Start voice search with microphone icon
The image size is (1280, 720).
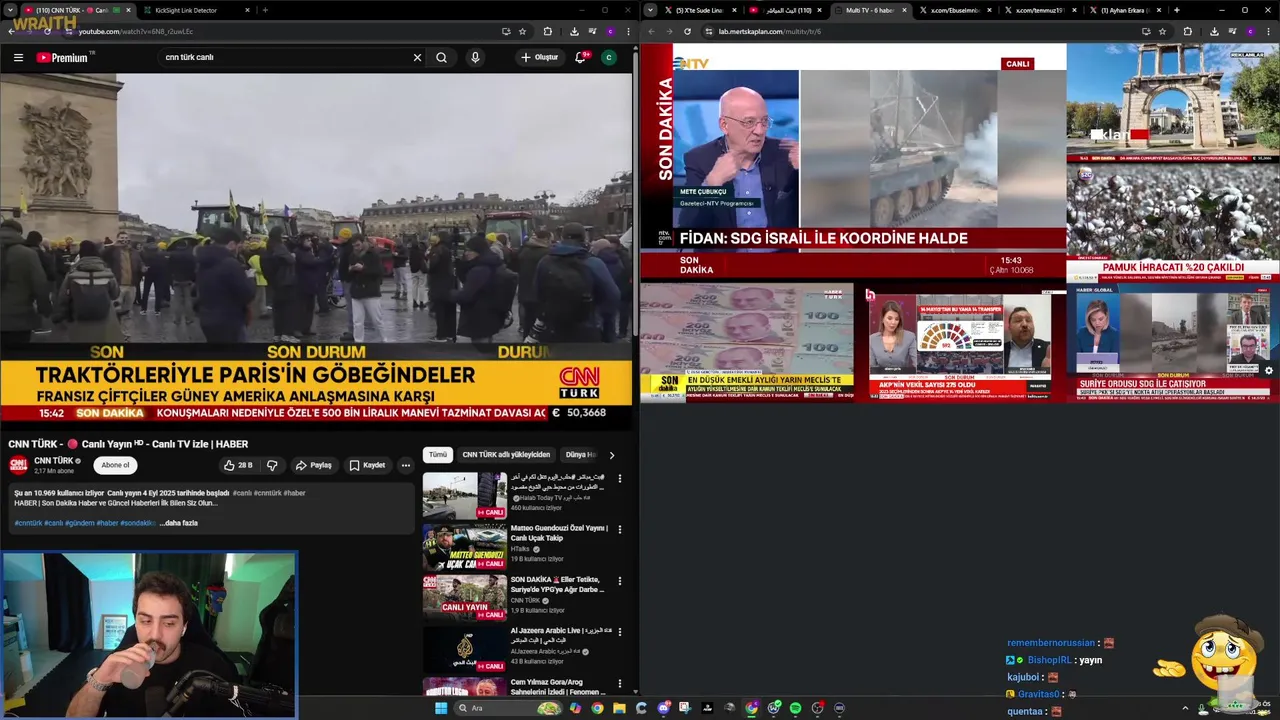[x=475, y=58]
